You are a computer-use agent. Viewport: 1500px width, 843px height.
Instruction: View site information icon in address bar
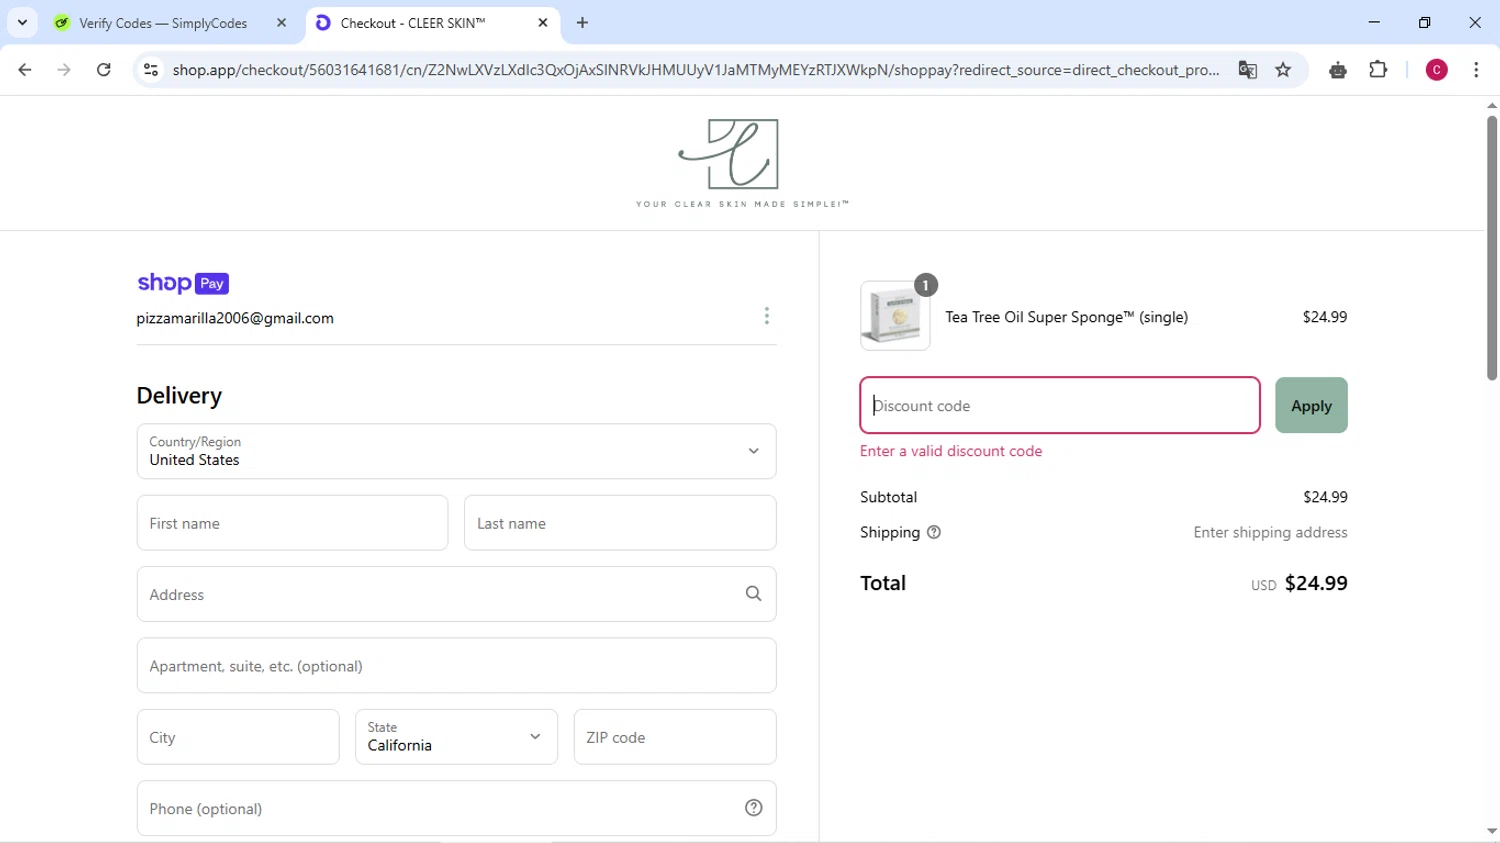(151, 70)
